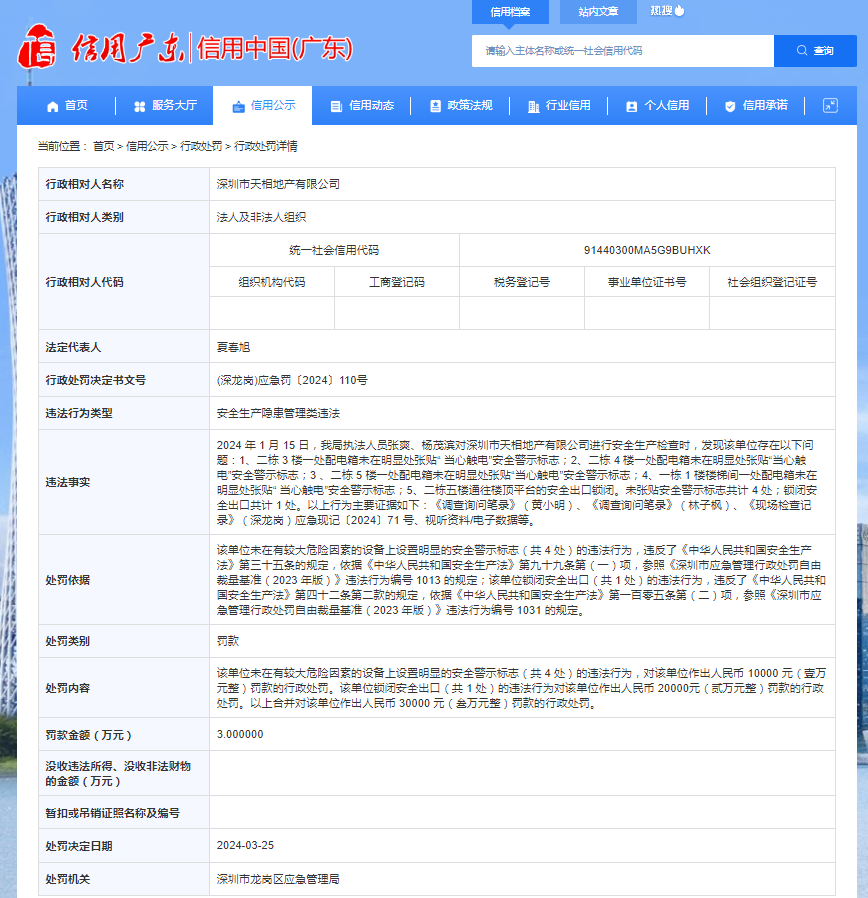
Task: Select the document number (深龙岗)应急罚〔2024〕110号
Action: click(292, 380)
